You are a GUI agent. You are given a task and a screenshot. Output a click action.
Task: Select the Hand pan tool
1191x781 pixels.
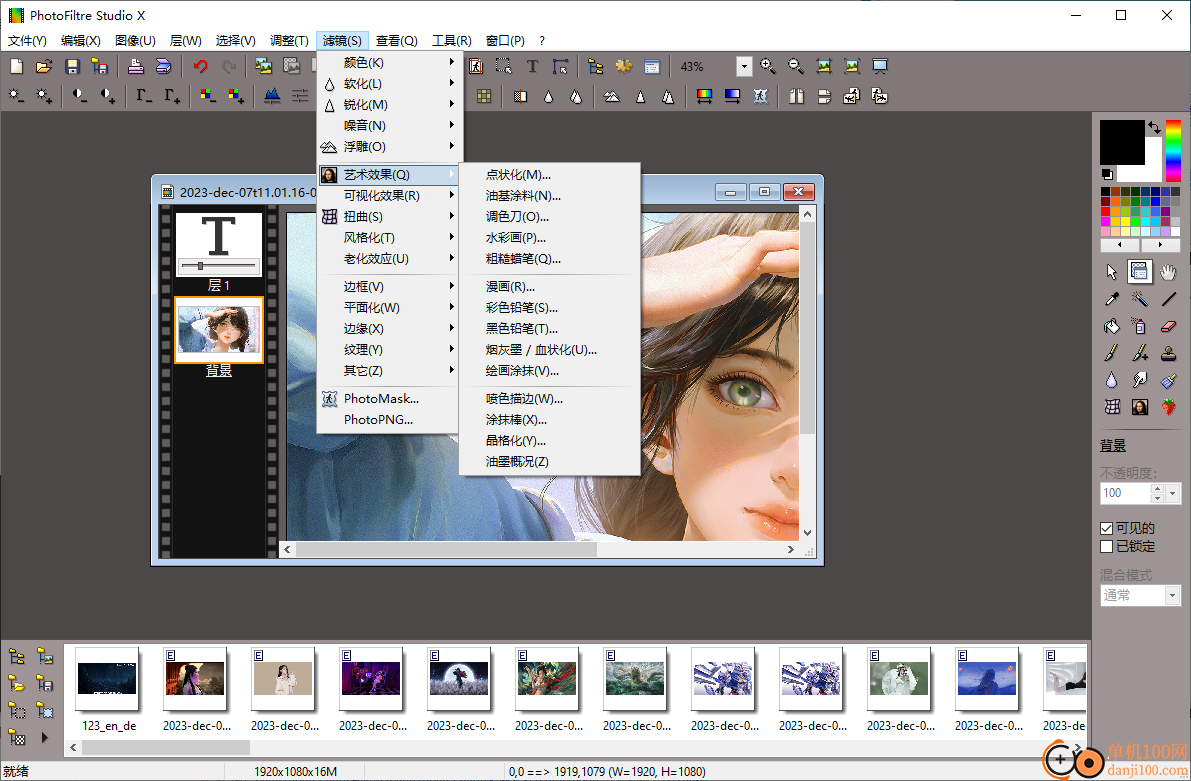[x=1168, y=272]
